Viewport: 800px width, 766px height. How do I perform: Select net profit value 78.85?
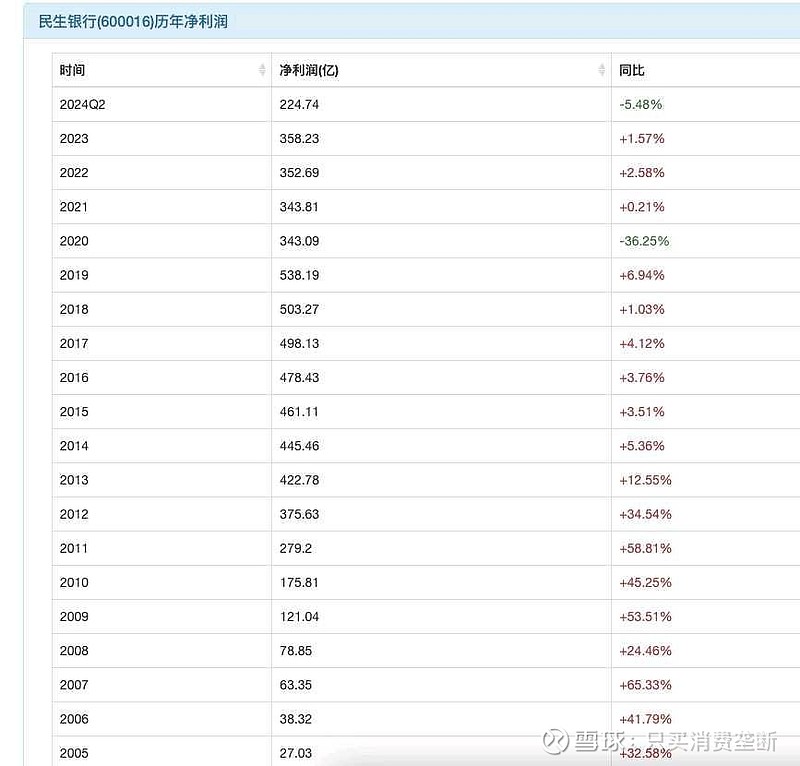coord(295,652)
